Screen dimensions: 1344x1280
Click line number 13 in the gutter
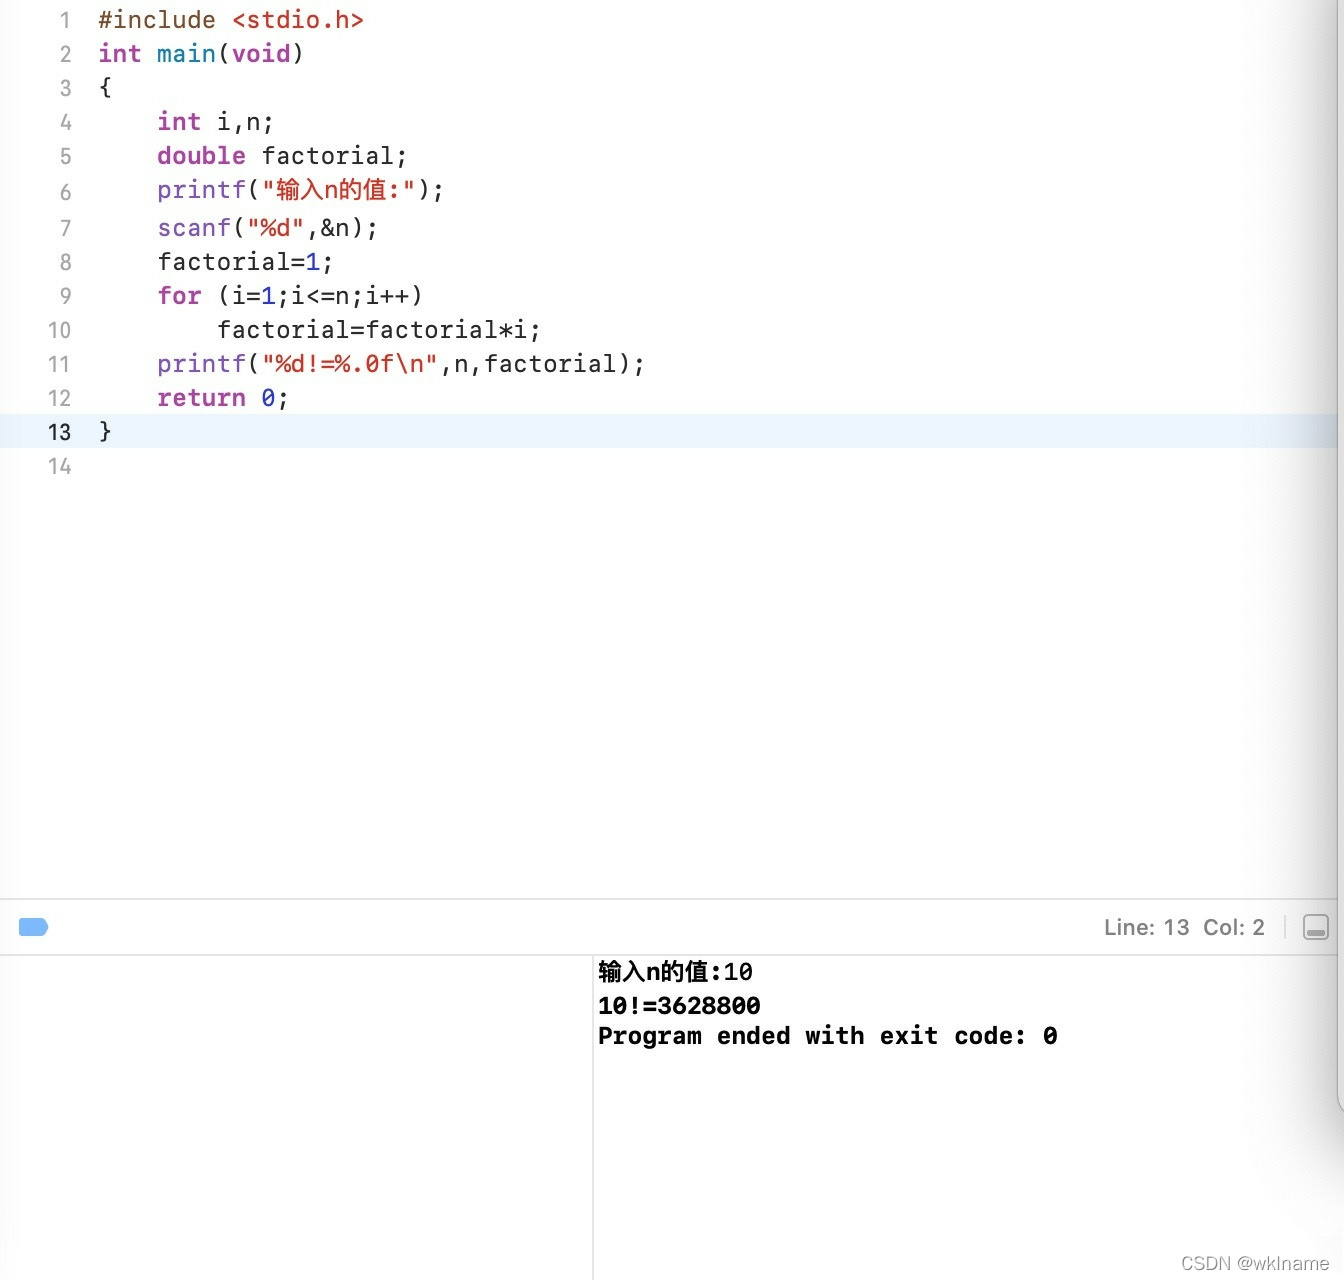[x=59, y=432]
